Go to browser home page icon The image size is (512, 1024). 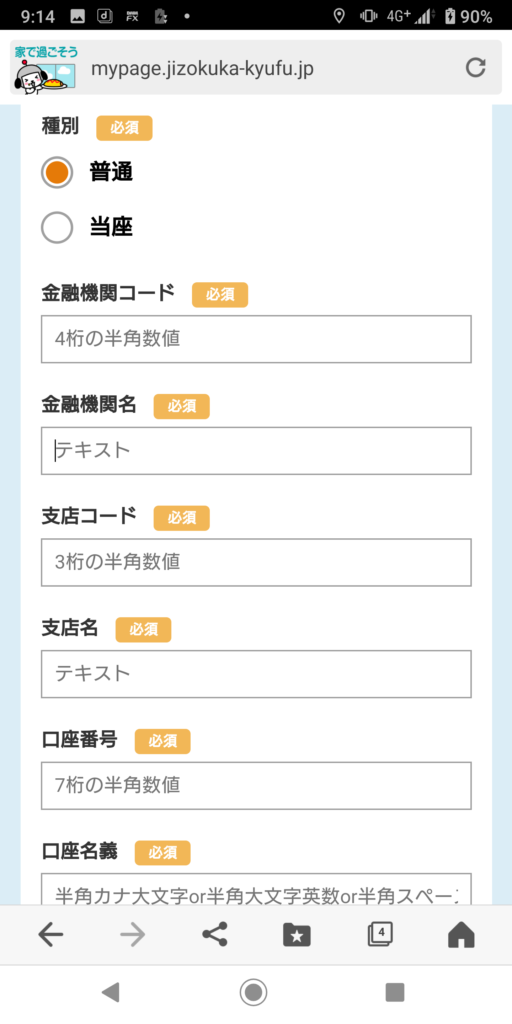click(x=461, y=935)
